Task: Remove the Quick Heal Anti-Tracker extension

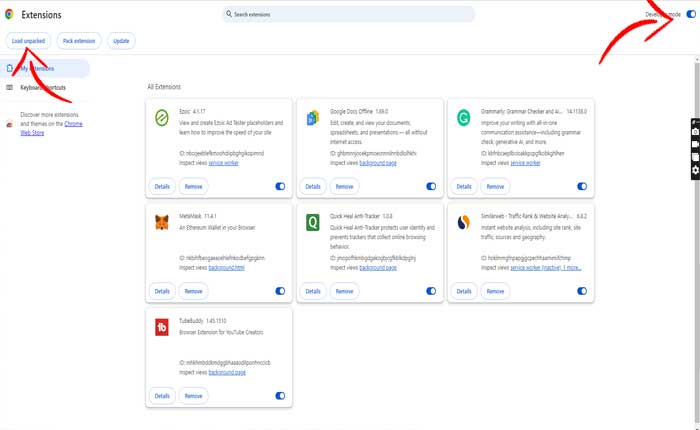Action: point(344,291)
